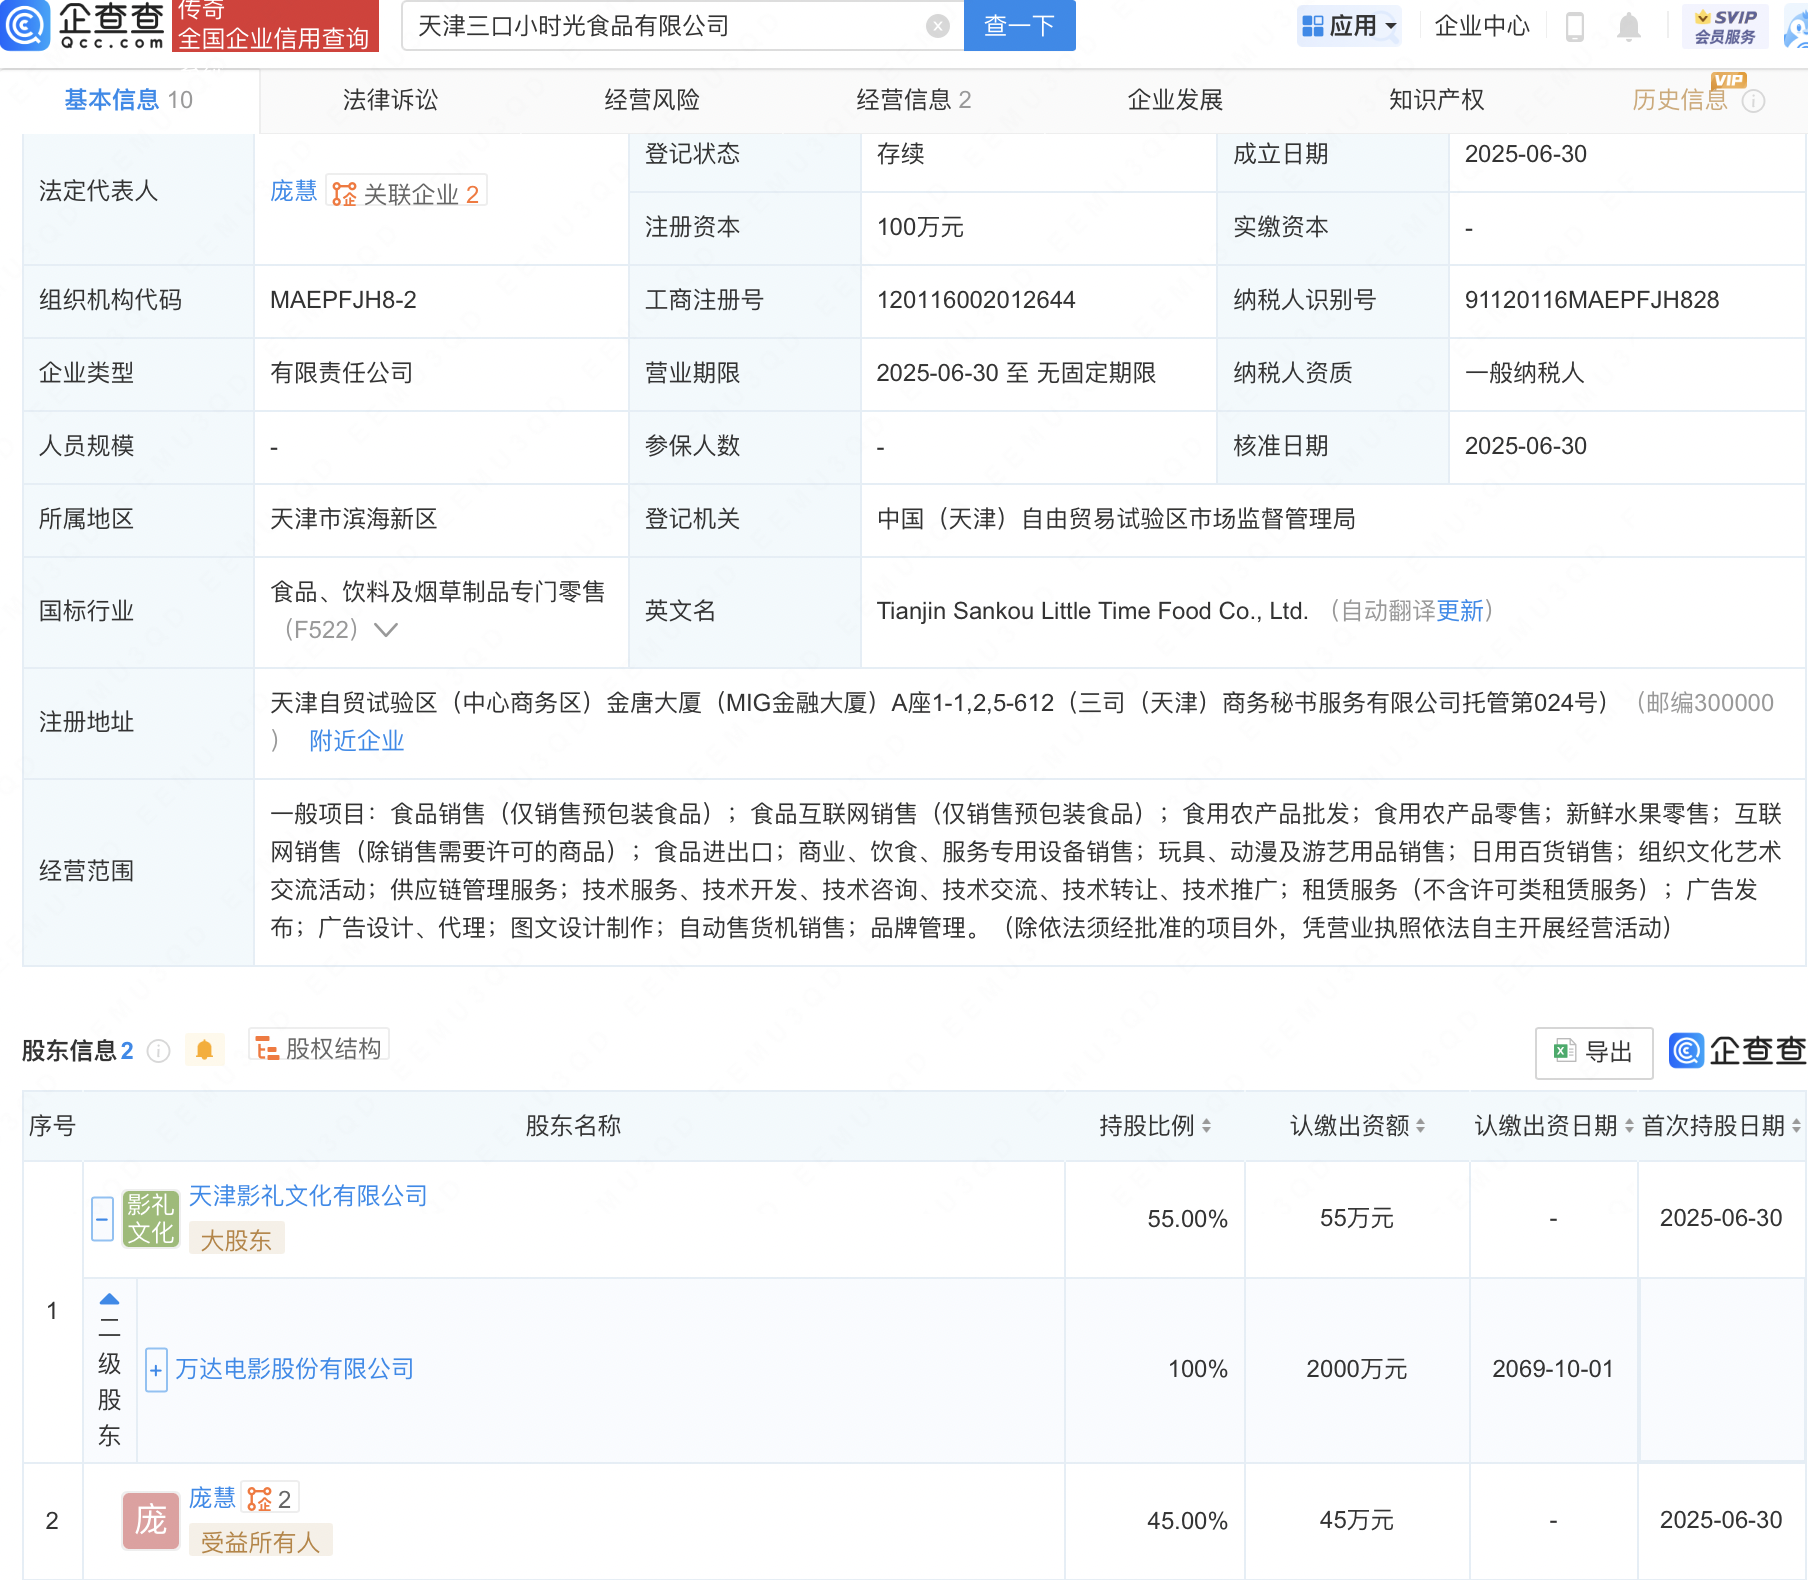Click the 查一下 search button
The height and width of the screenshot is (1580, 1808).
coord(1019,26)
